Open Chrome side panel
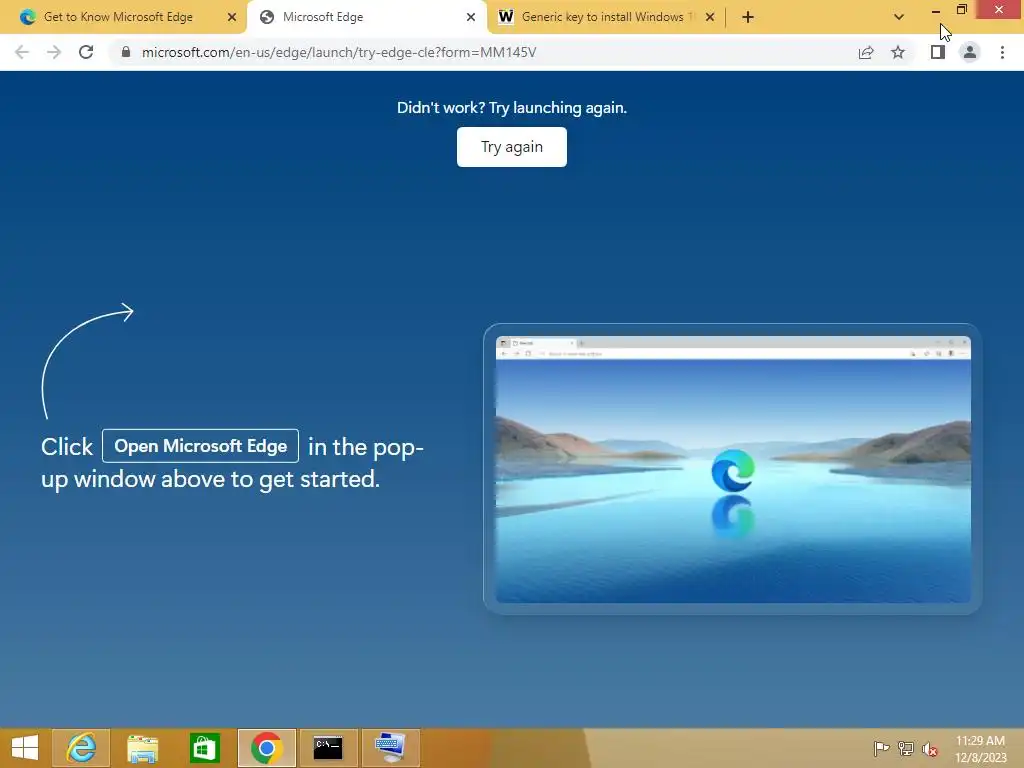The width and height of the screenshot is (1024, 768). 938,52
